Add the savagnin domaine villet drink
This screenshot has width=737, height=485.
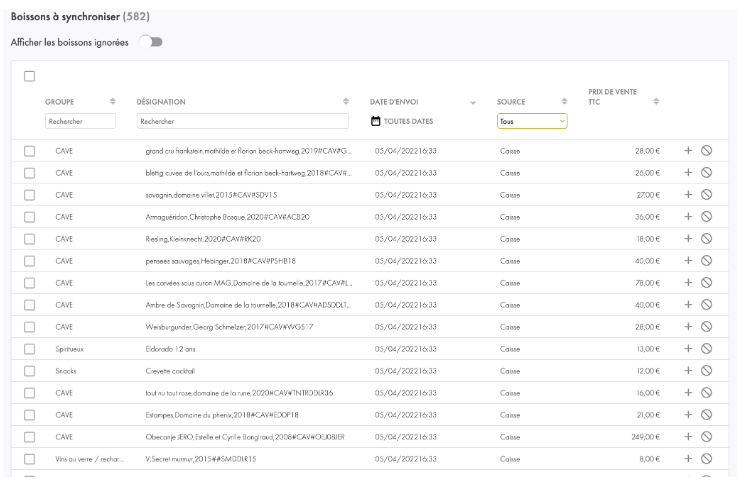click(x=688, y=195)
